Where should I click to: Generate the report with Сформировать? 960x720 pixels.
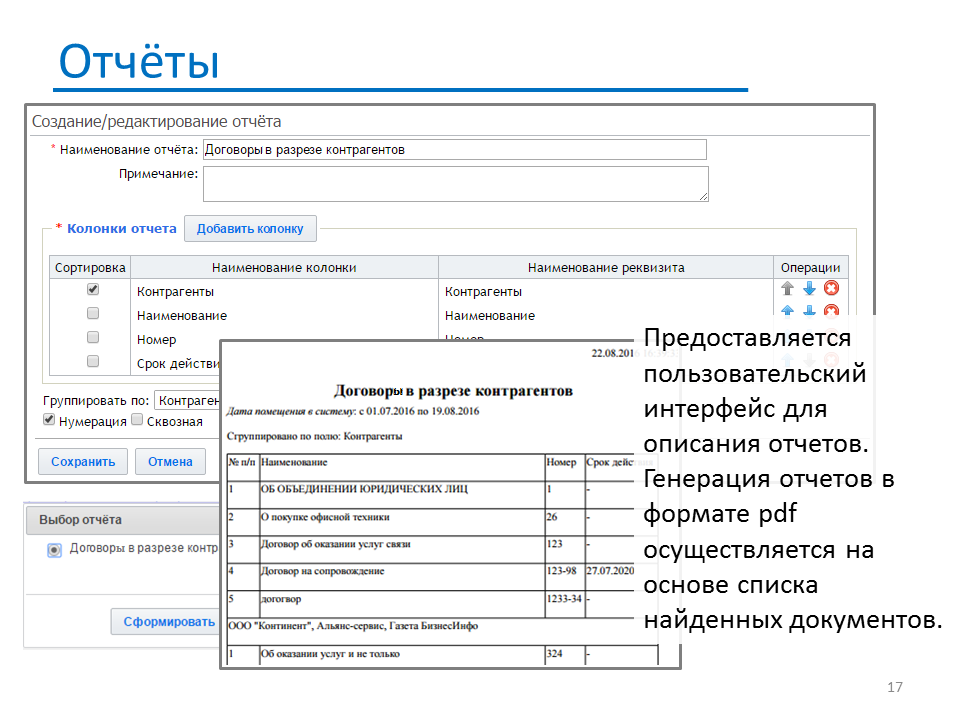coord(165,621)
